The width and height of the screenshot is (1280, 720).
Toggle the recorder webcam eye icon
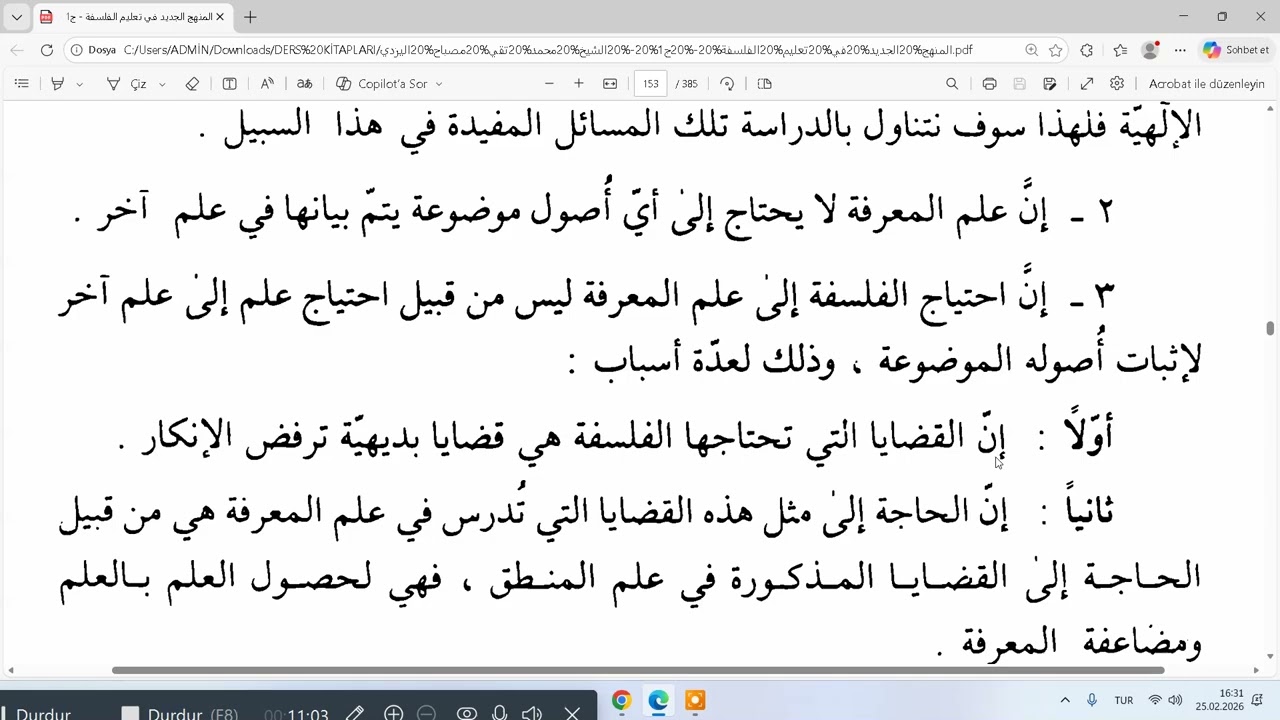[x=466, y=714]
